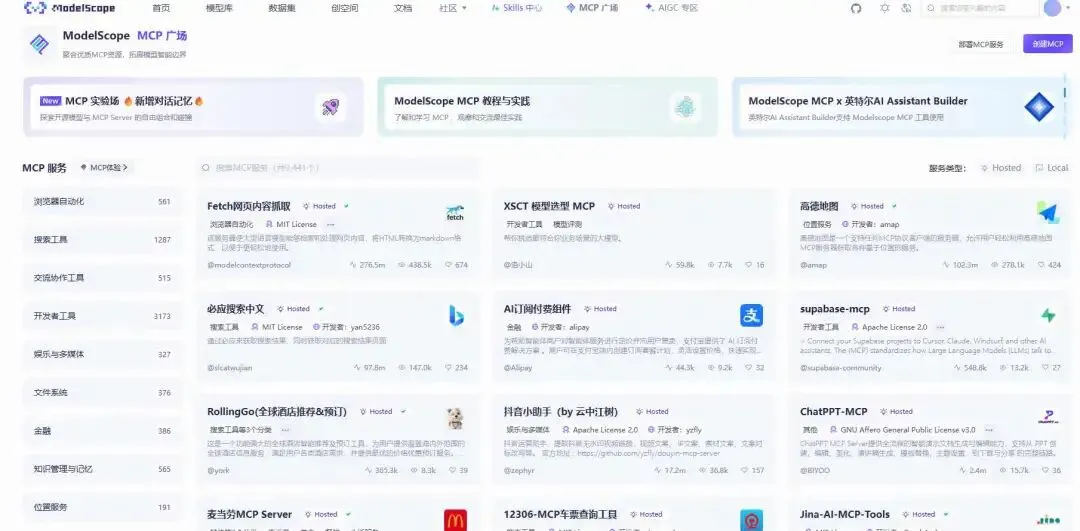This screenshot has height=531, width=1080.
Task: Click the language switch icon
Action: click(906, 8)
